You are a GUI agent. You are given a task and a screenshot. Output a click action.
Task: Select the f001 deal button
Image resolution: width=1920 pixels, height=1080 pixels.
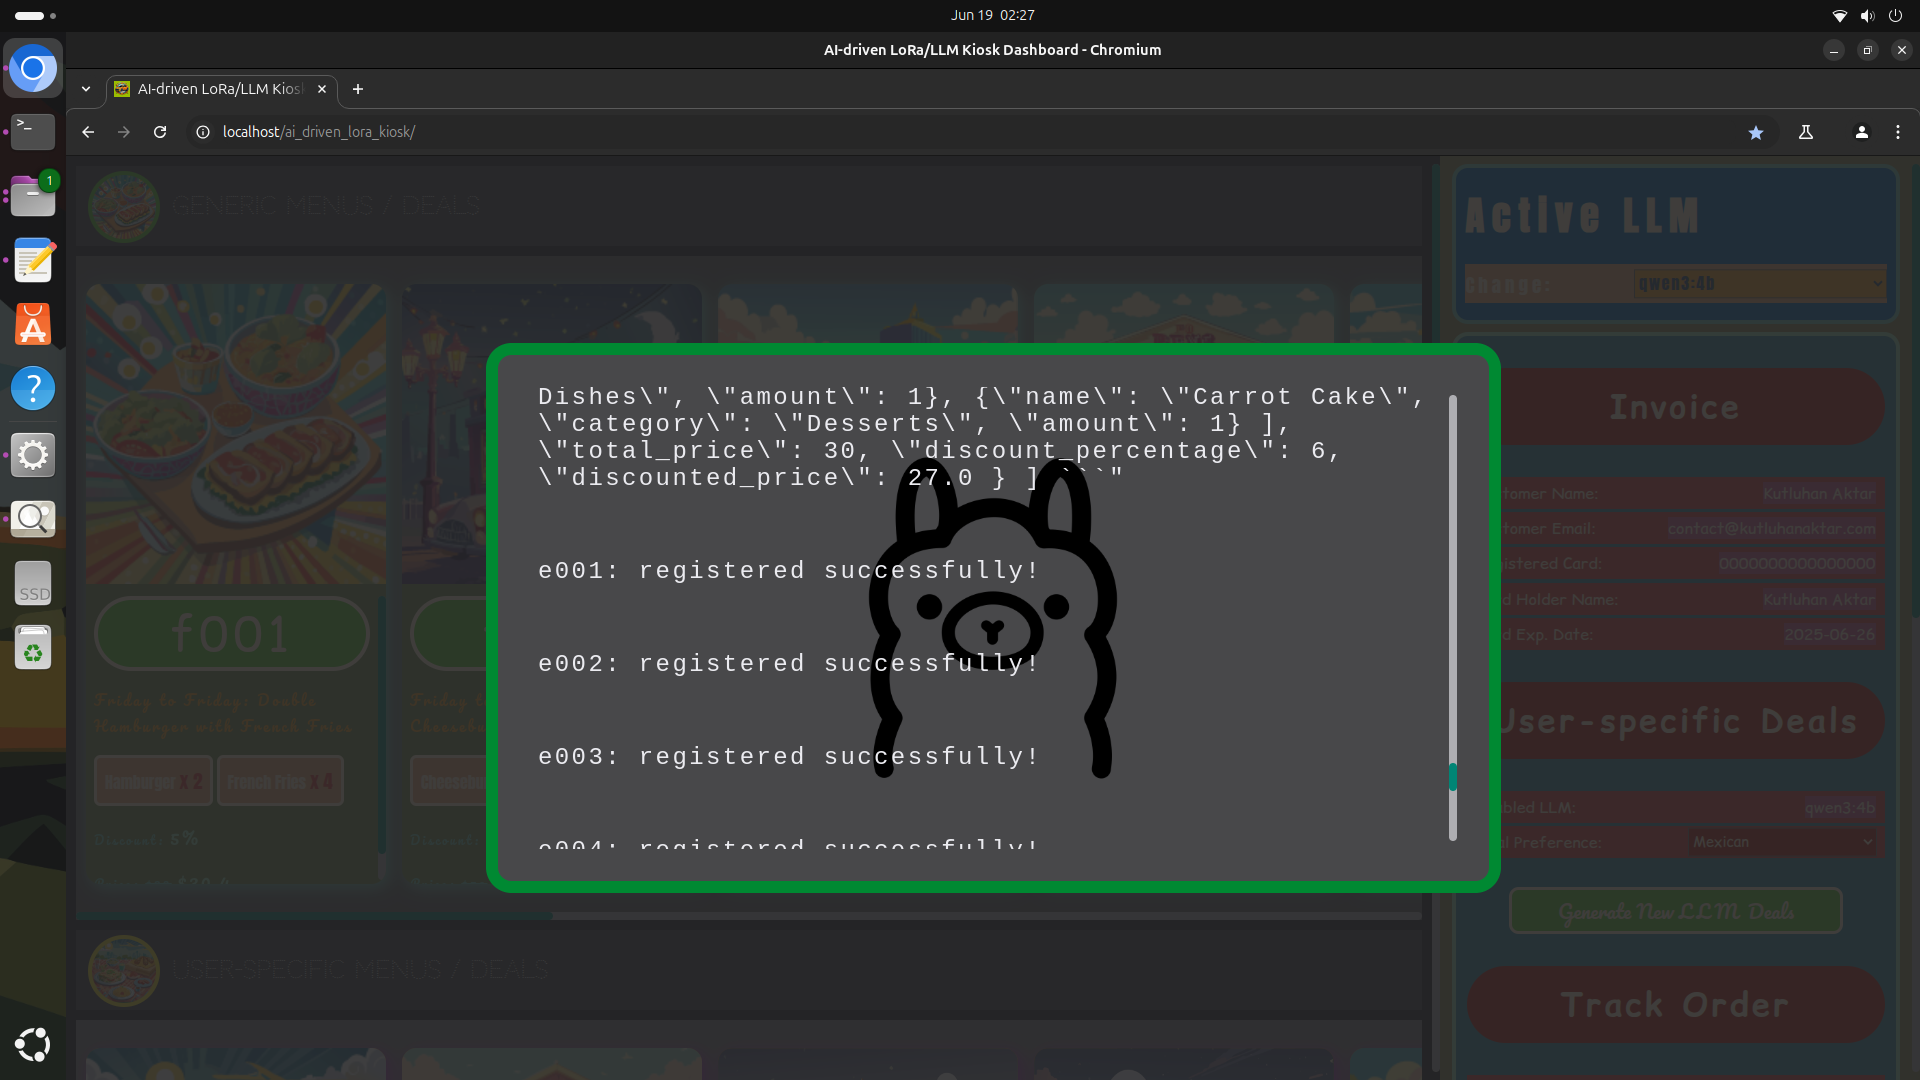(232, 634)
